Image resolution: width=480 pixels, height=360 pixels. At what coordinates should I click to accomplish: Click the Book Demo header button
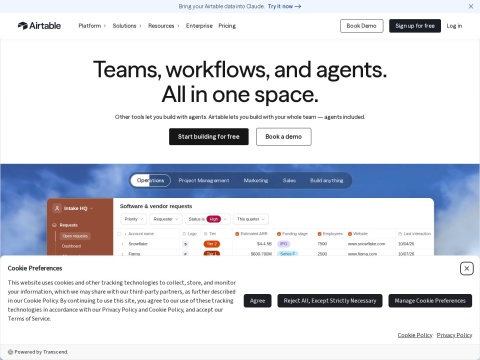click(362, 26)
